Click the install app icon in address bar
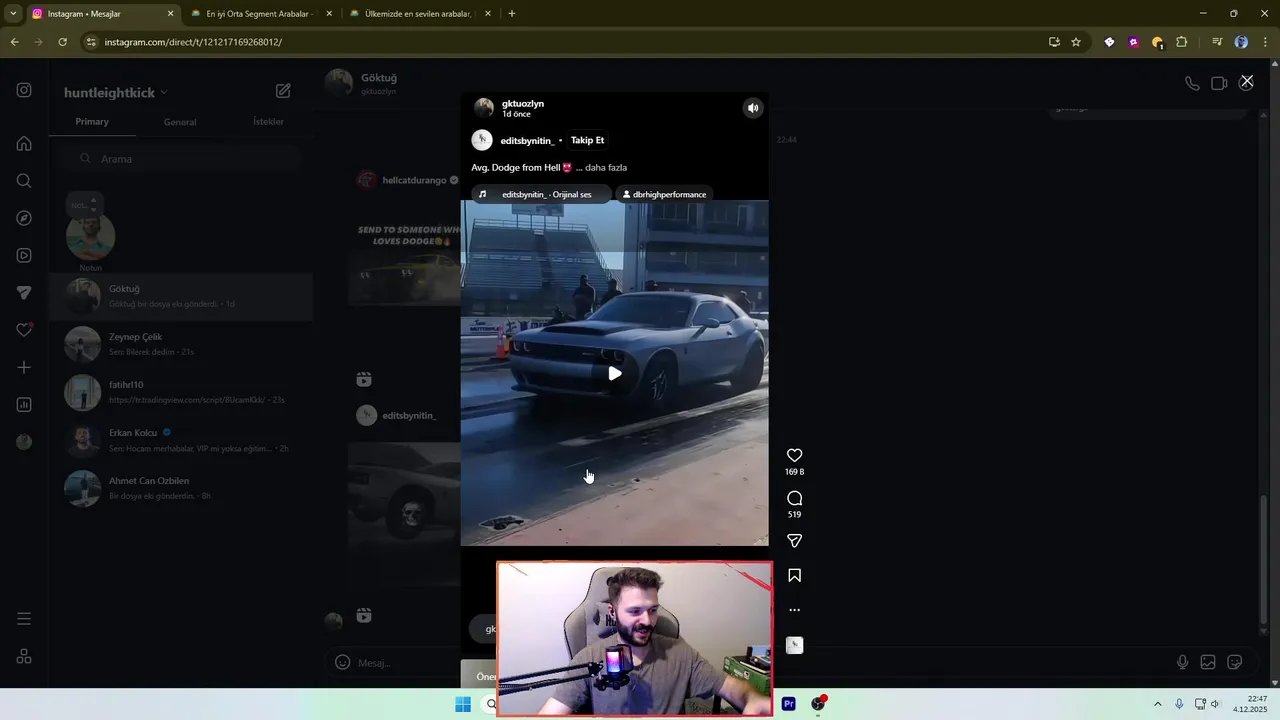The width and height of the screenshot is (1280, 720). (1054, 42)
